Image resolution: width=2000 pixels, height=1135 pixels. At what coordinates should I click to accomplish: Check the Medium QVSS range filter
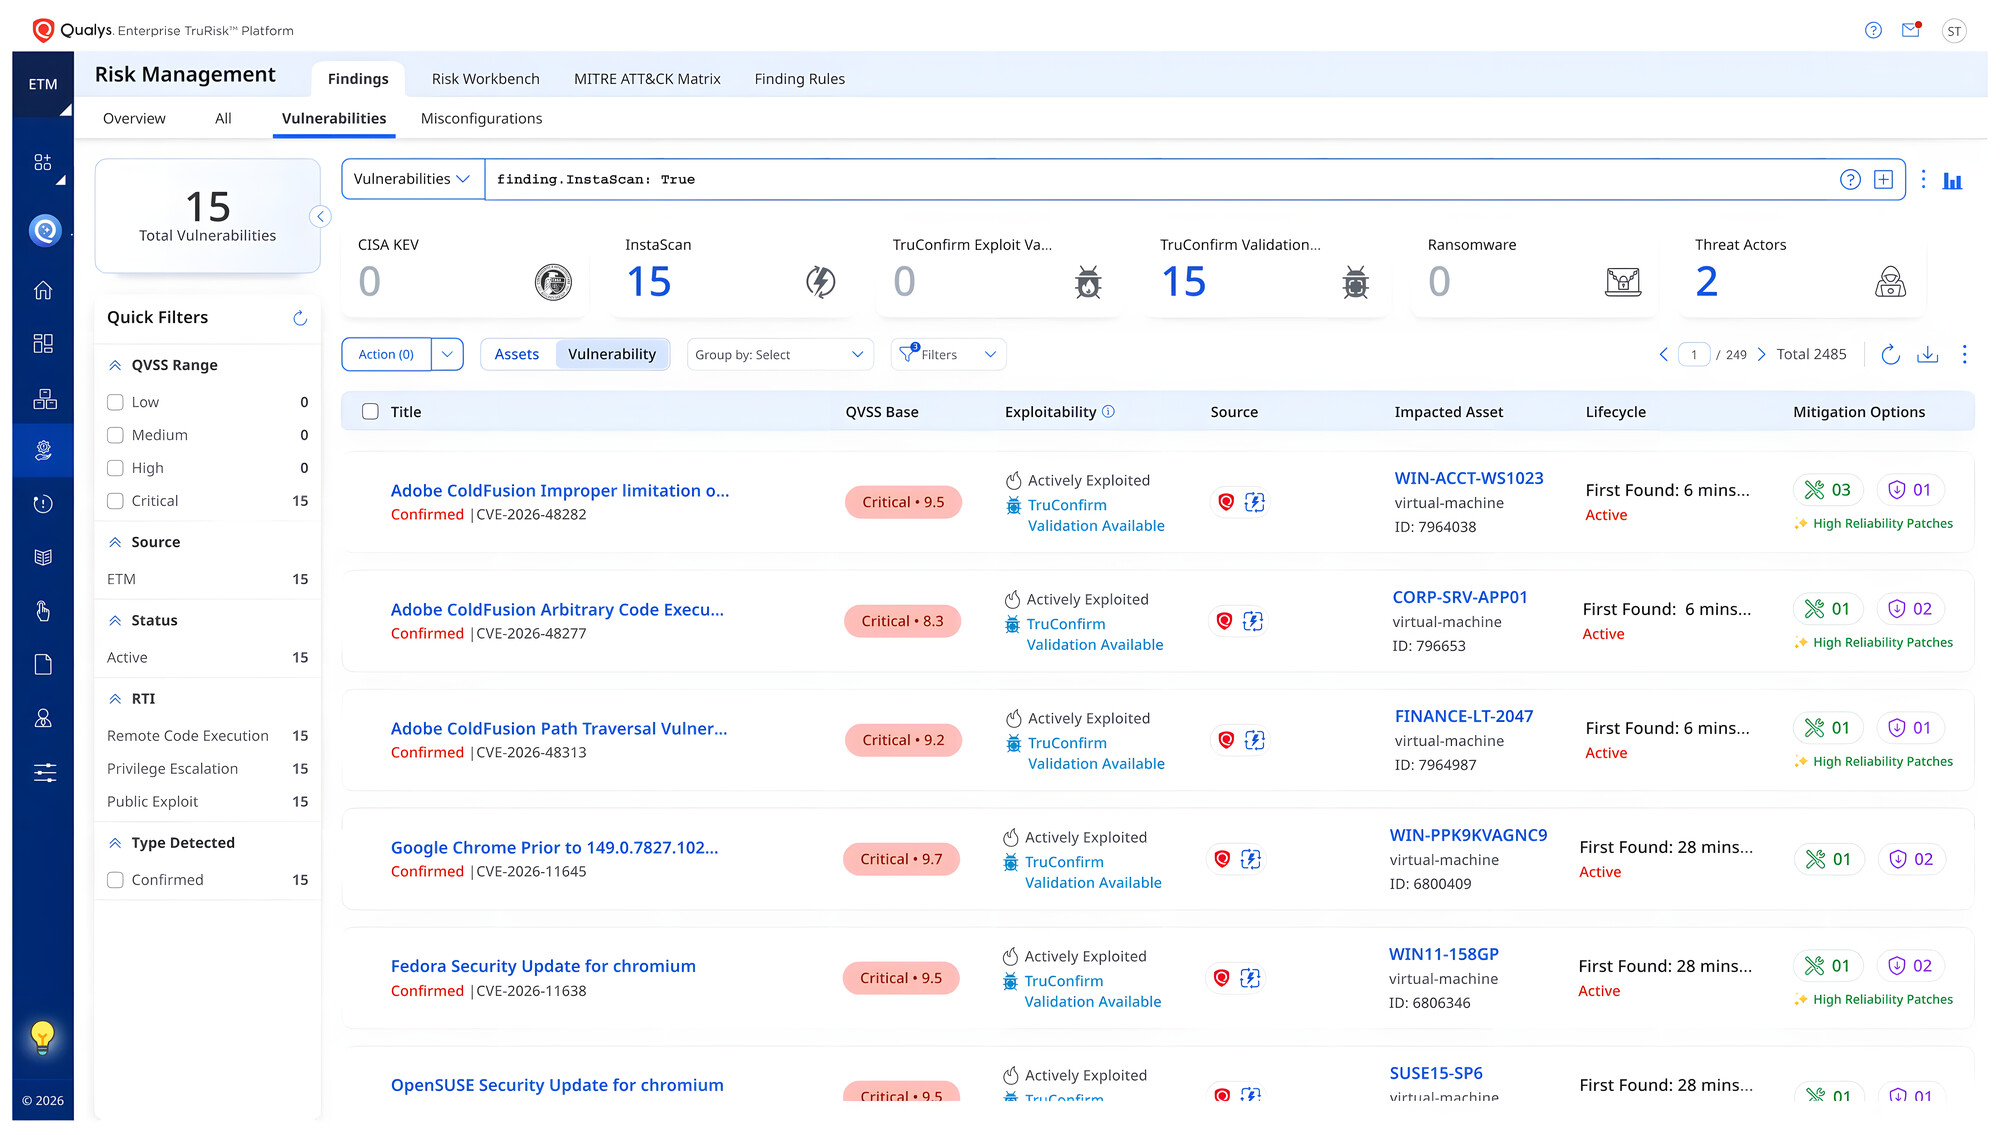[x=115, y=435]
